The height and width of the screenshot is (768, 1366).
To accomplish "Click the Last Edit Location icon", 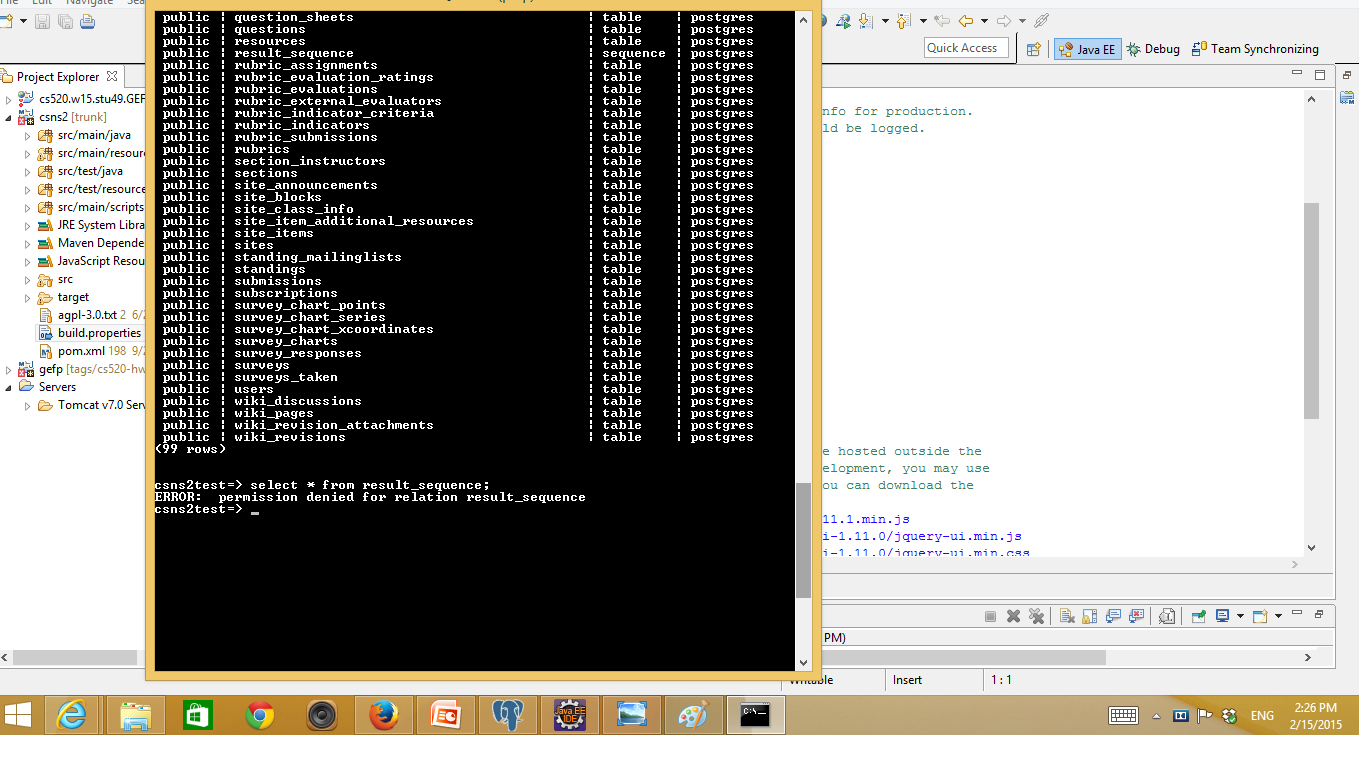I will [943, 20].
